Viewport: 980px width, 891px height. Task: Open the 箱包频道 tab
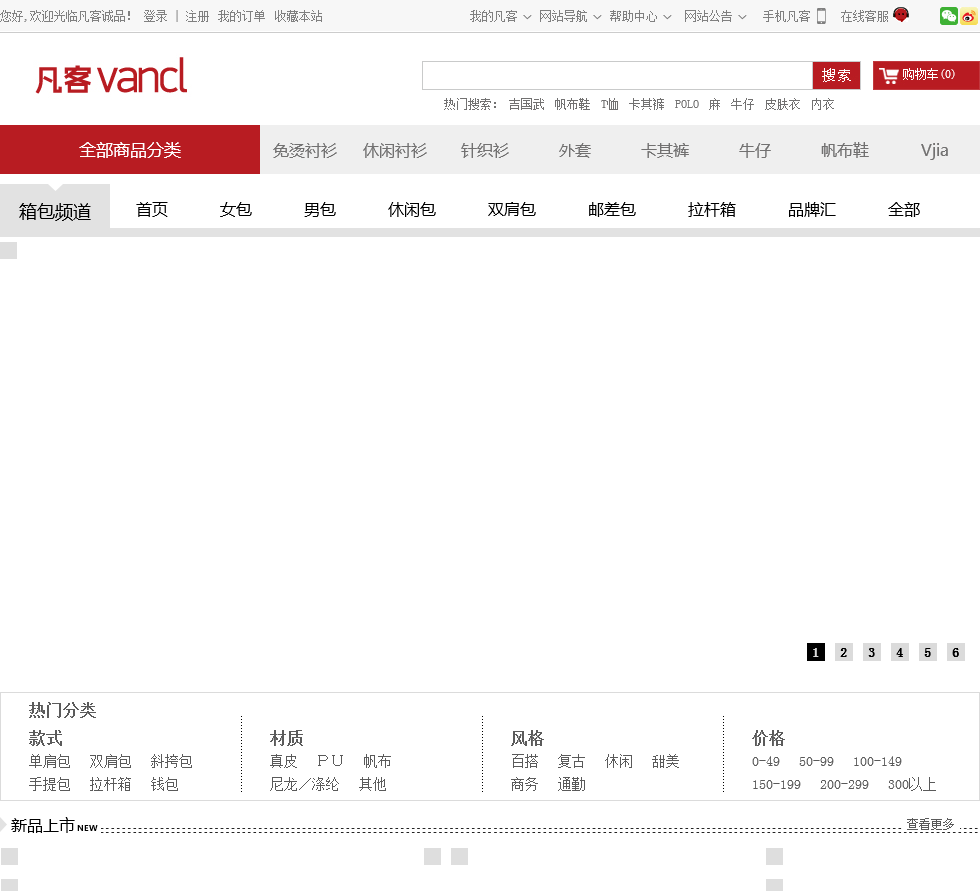55,211
